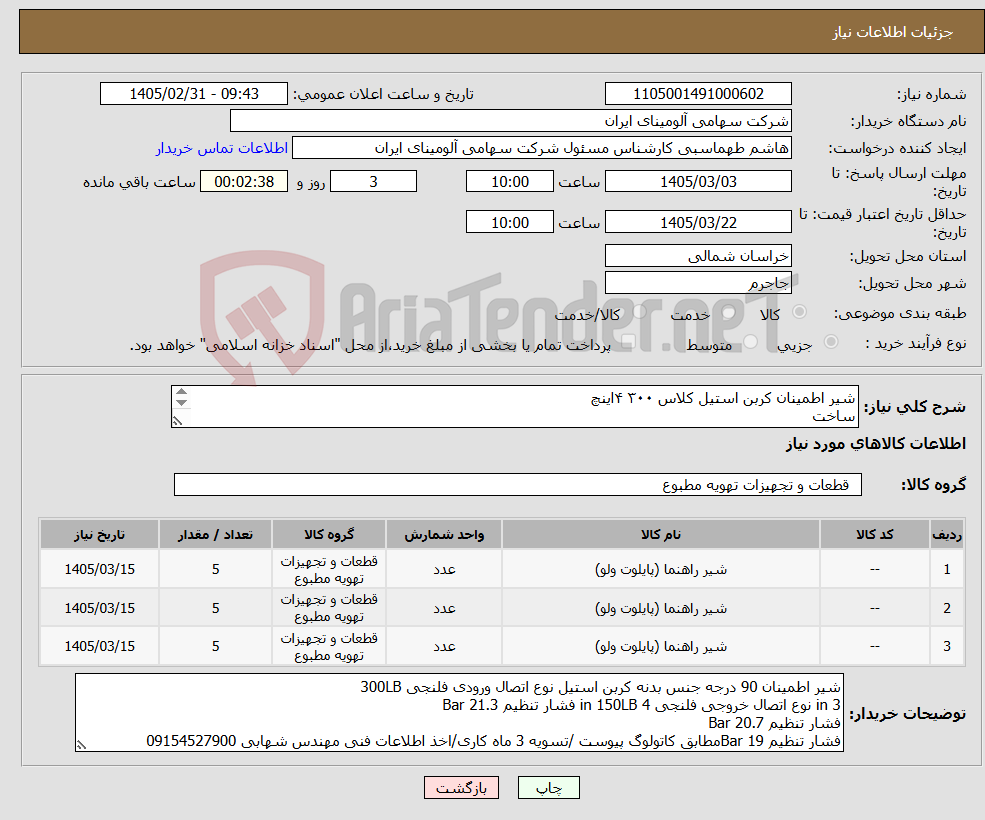Image resolution: width=985 pixels, height=820 pixels.
Task: Click the description box scroll down arrow
Action: (x=182, y=403)
